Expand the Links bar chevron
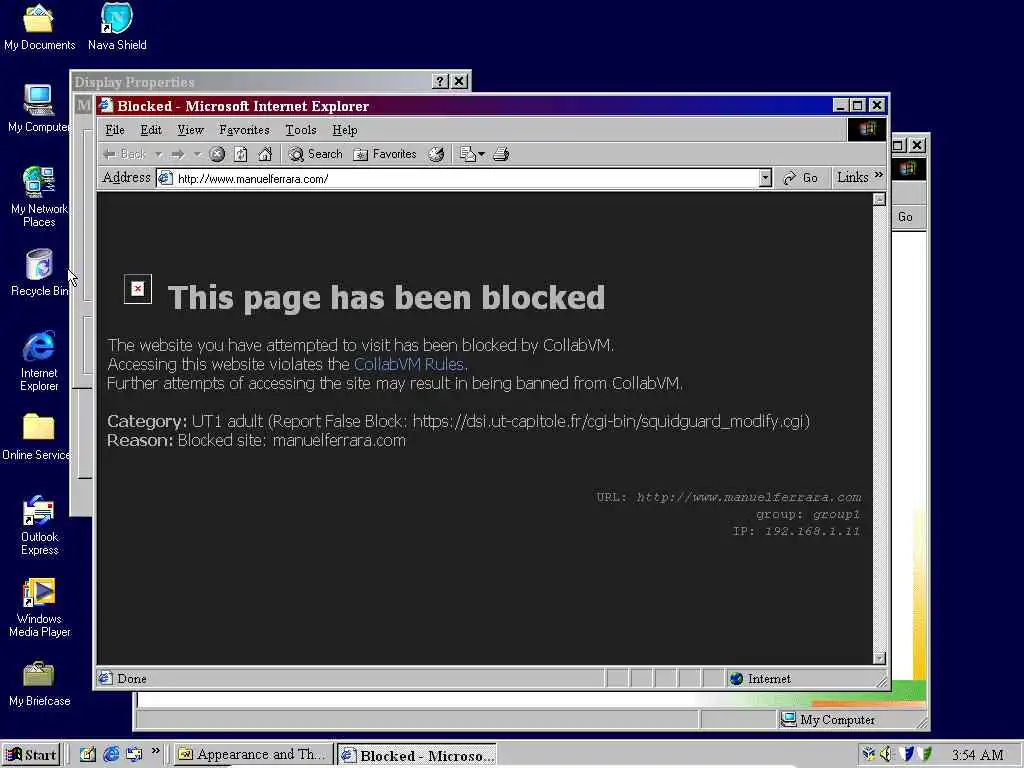The width and height of the screenshot is (1024, 768). coord(878,176)
